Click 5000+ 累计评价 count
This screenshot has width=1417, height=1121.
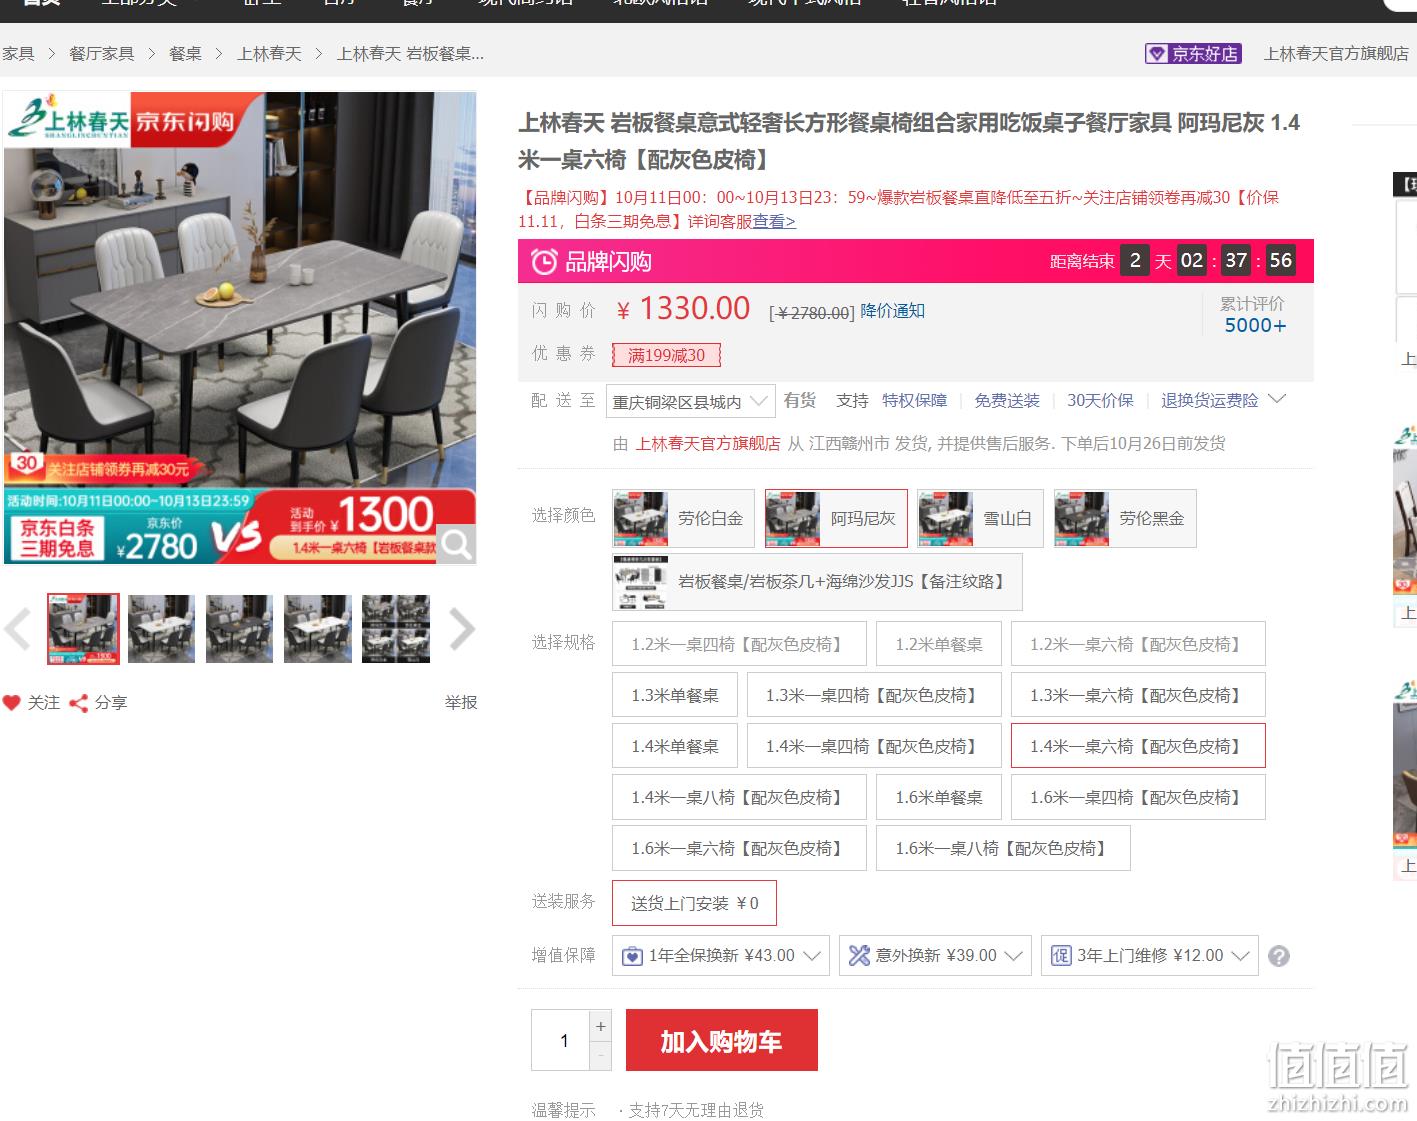[x=1255, y=325]
